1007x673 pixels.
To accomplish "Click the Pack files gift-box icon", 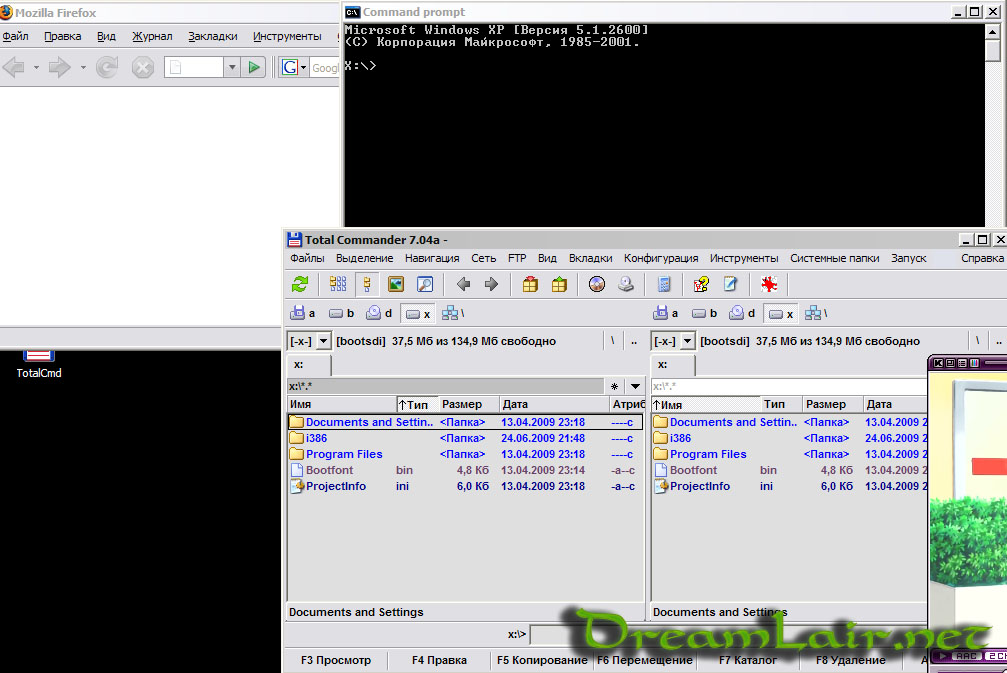I will (x=530, y=284).
